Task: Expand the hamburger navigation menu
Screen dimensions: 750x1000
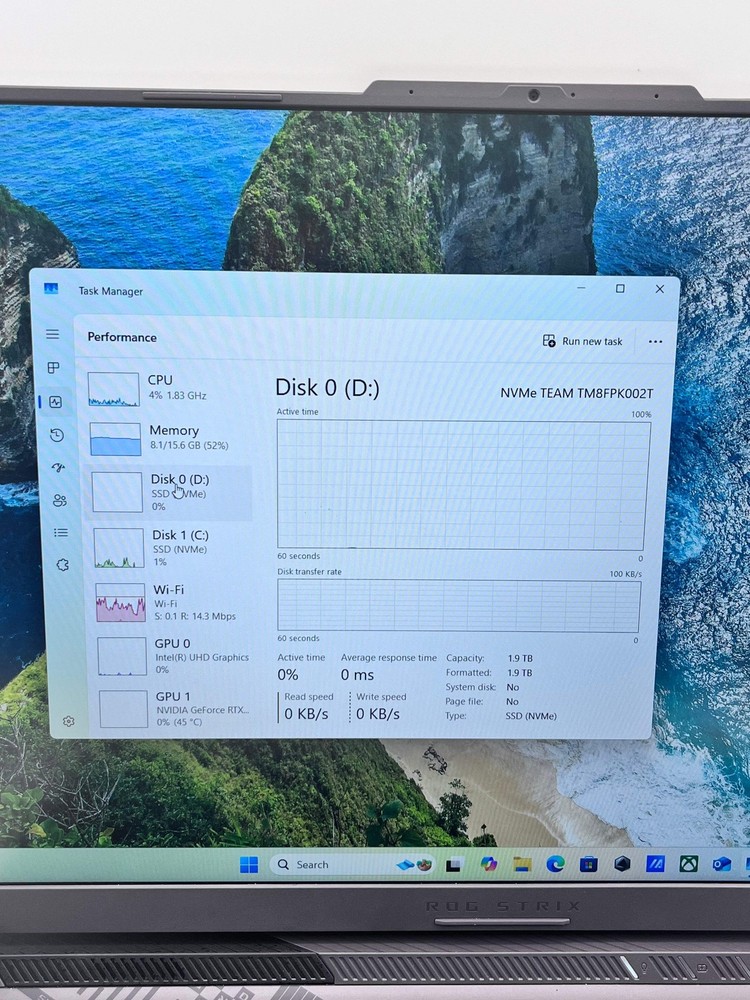Action: click(x=53, y=334)
